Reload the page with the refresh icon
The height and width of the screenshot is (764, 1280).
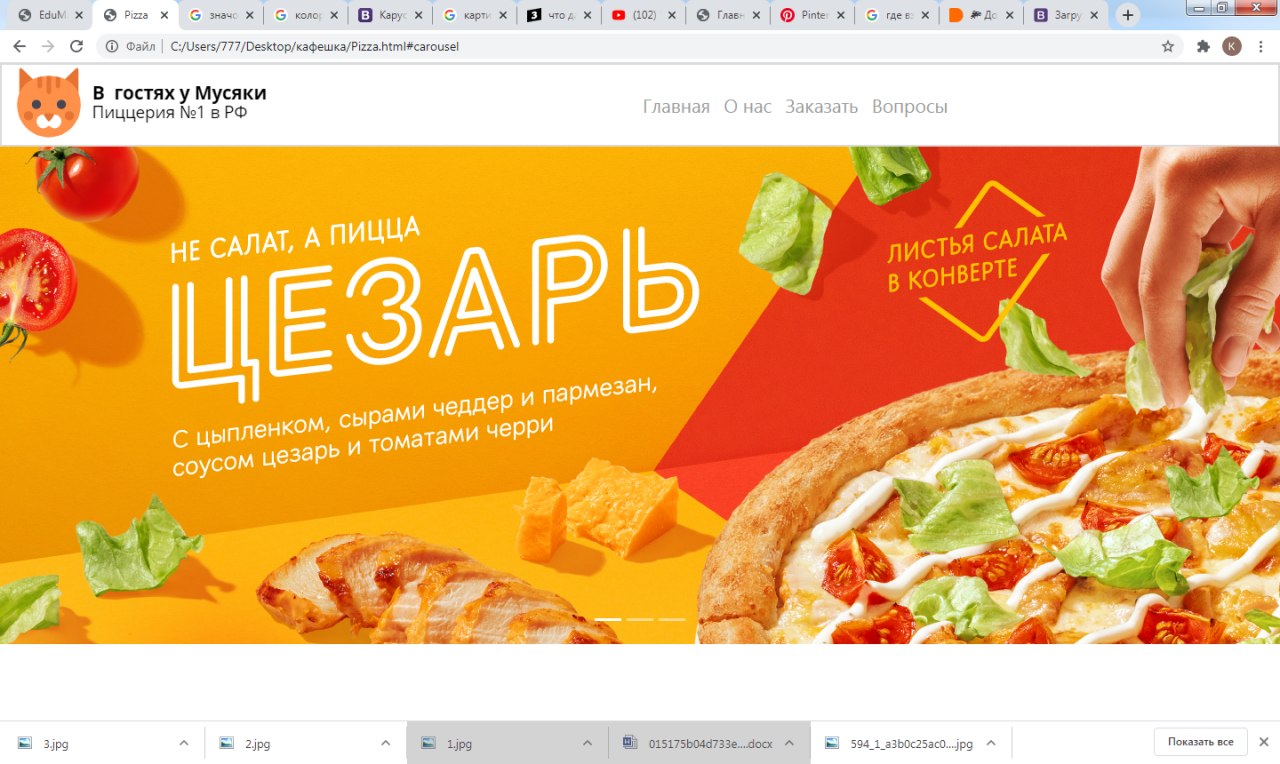pyautogui.click(x=76, y=46)
